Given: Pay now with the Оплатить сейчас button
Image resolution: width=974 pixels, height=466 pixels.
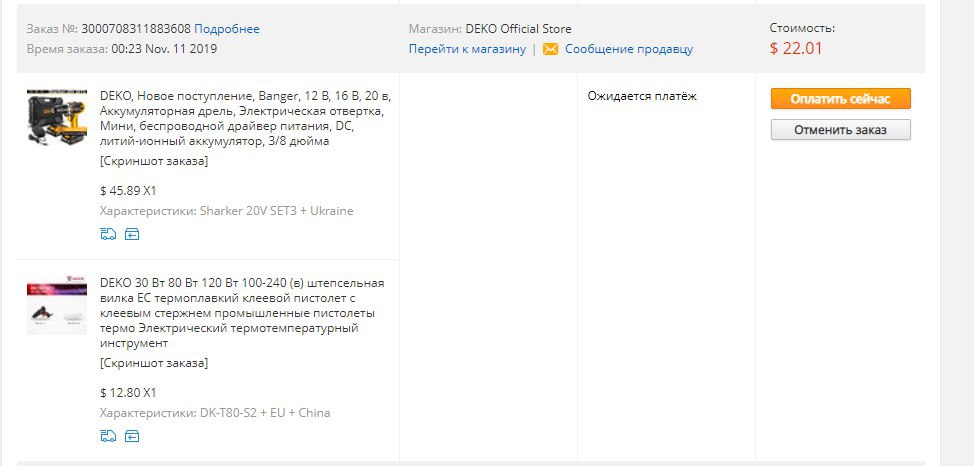Looking at the screenshot, I should coord(840,99).
